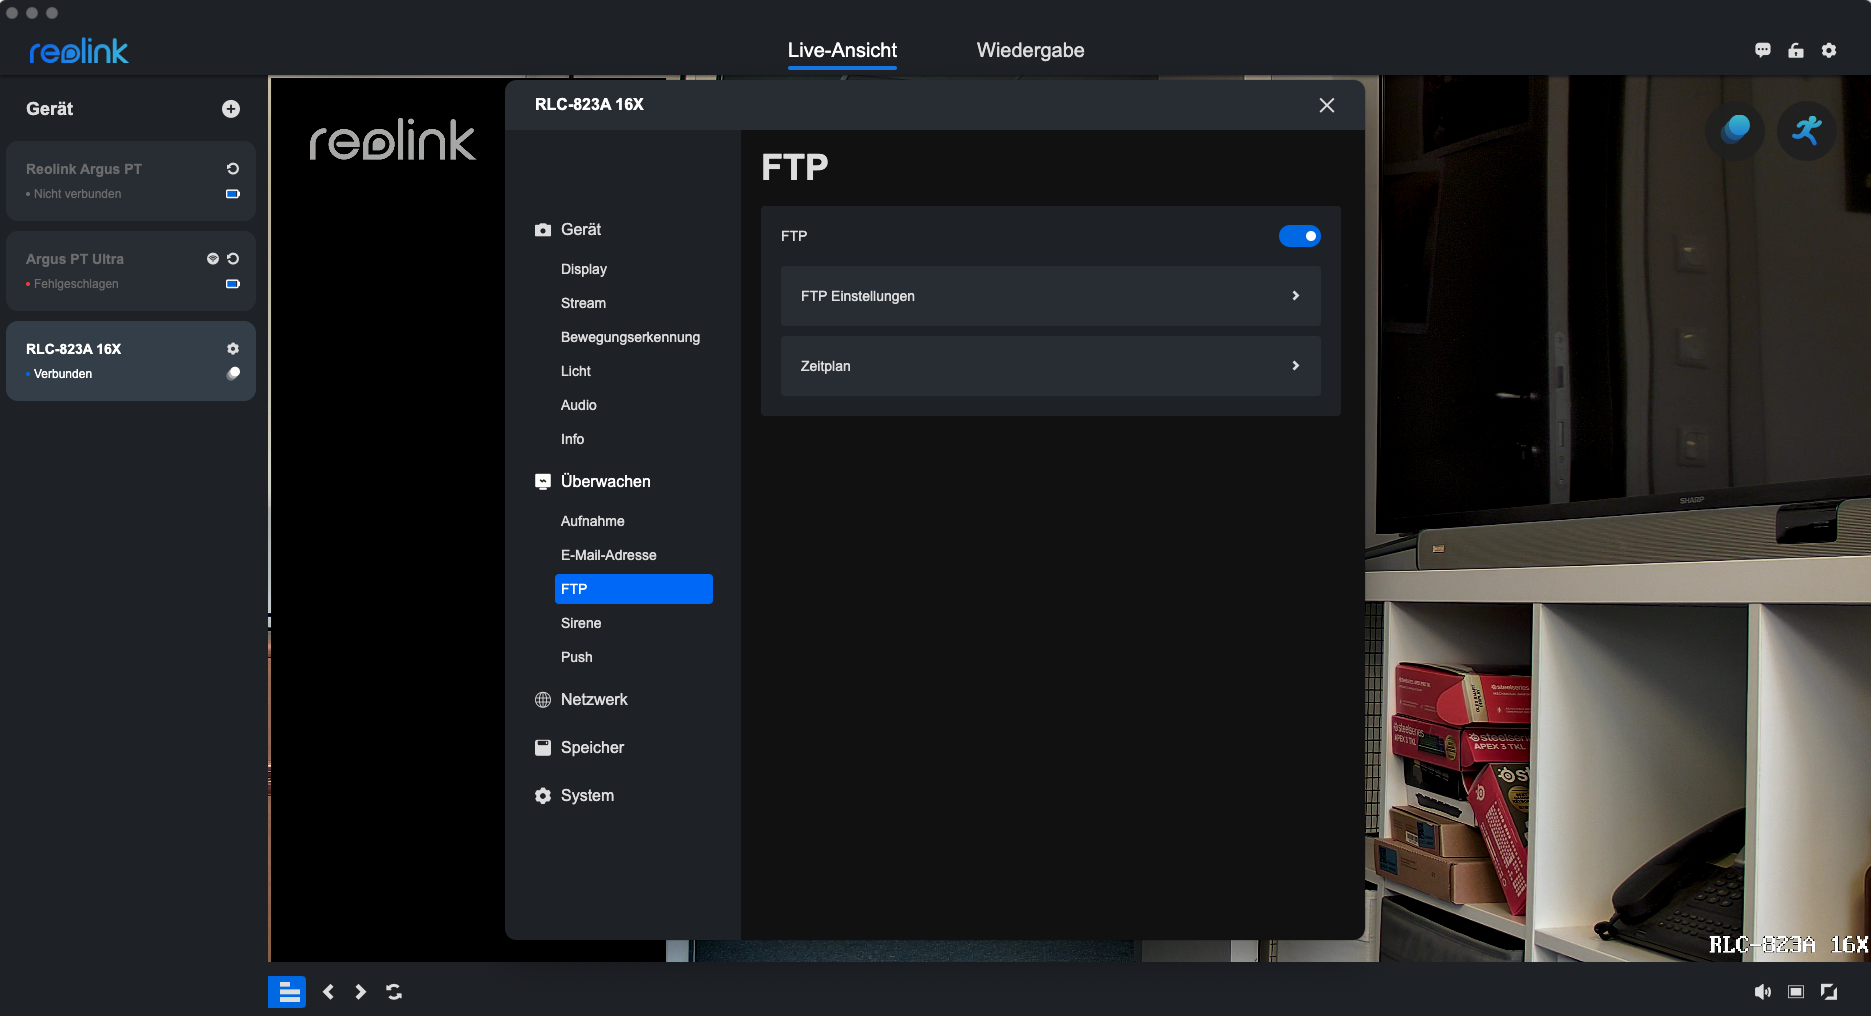Click the live camera feed behind dialog
The height and width of the screenshot is (1016, 1871).
click(x=1617, y=520)
